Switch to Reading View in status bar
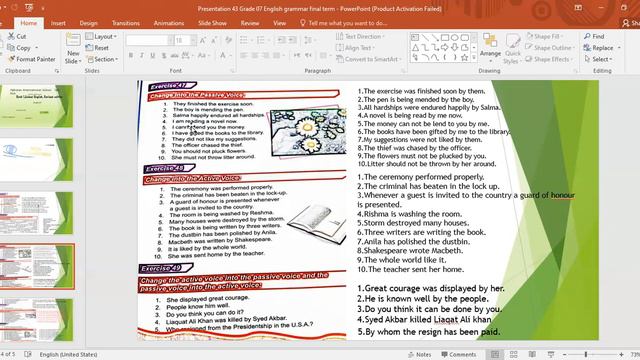The width and height of the screenshot is (640, 360). click(532, 354)
